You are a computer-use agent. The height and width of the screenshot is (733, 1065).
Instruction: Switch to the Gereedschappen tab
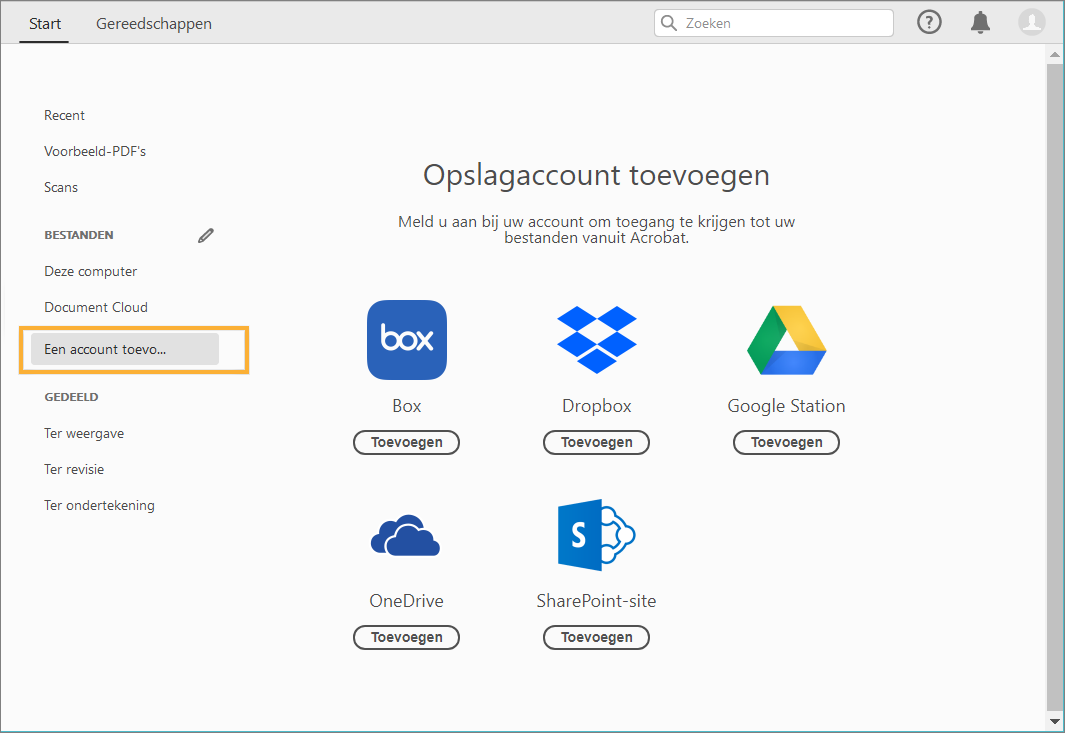(154, 24)
